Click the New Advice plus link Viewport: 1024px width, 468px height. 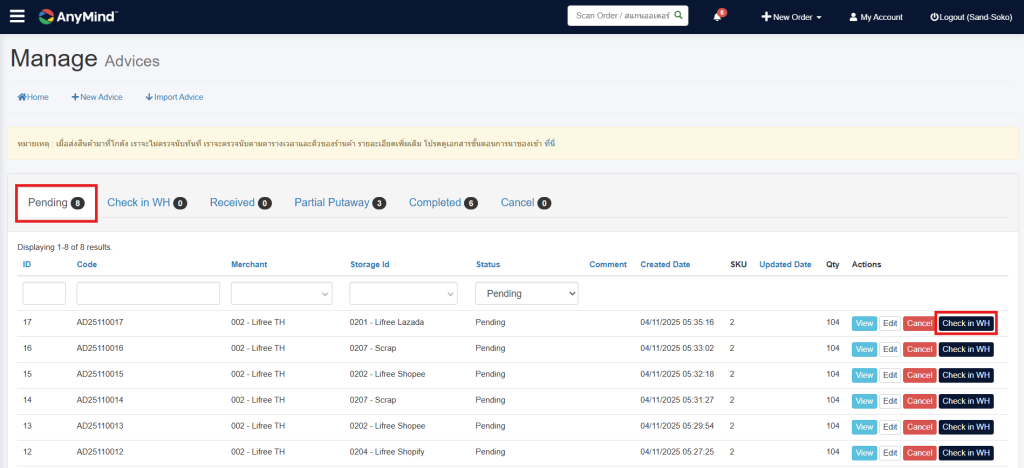tap(97, 97)
